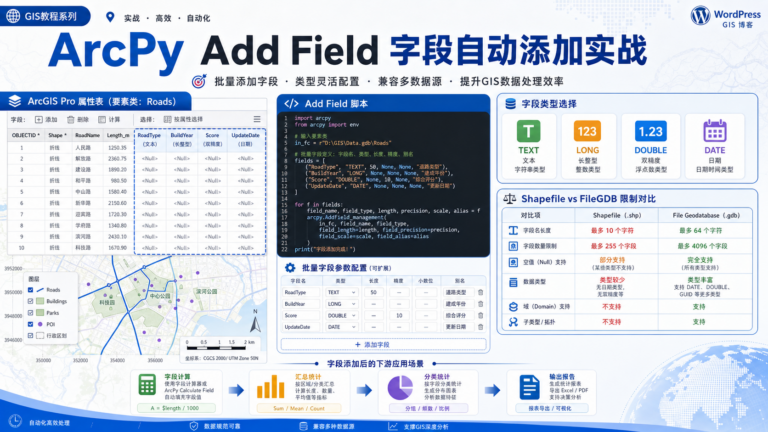768x432 pixels.
Task: Open the DATE type dropdown for UpdateDate
Action: [x=341, y=327]
